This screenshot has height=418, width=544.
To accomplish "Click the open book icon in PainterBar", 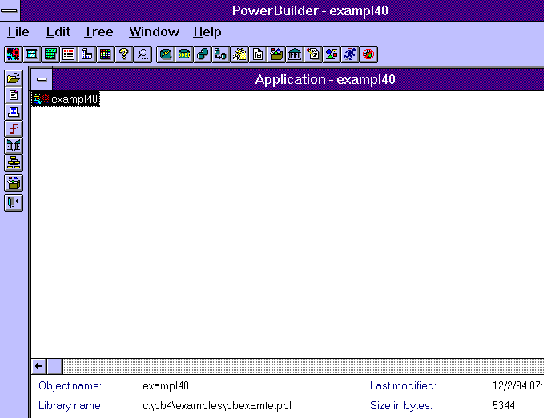I will tap(14, 146).
